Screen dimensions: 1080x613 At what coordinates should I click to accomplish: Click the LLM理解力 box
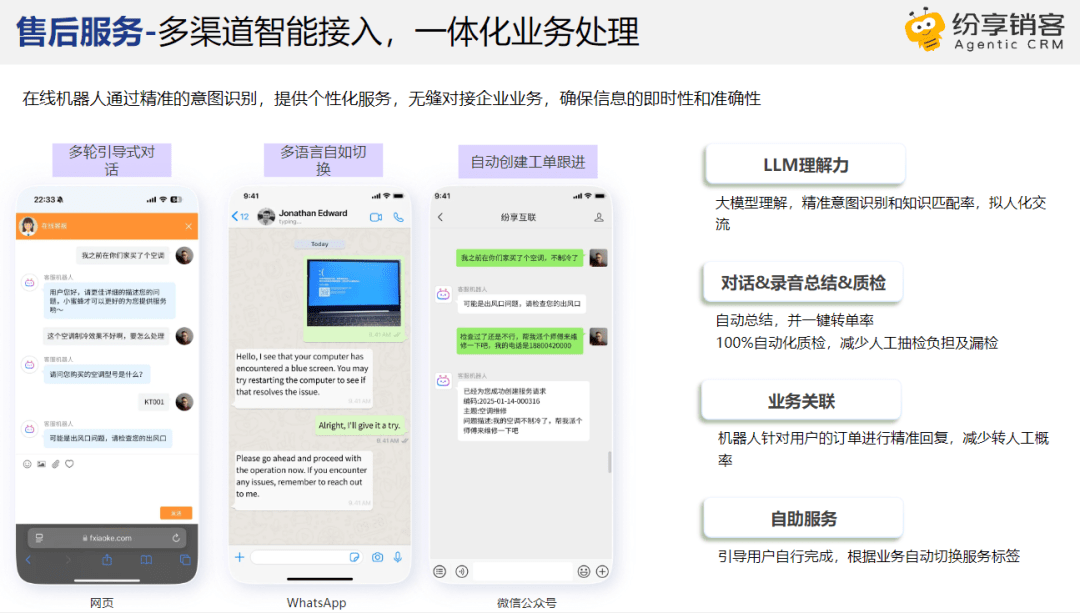[x=805, y=165]
